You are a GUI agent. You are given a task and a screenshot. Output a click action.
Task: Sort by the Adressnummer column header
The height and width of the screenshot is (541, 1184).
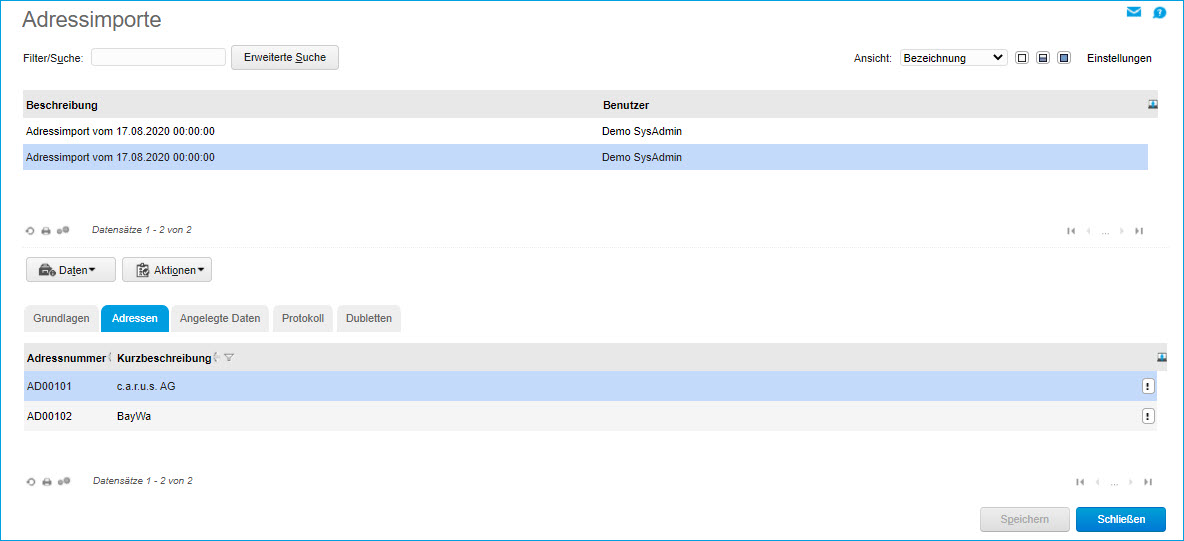point(66,357)
